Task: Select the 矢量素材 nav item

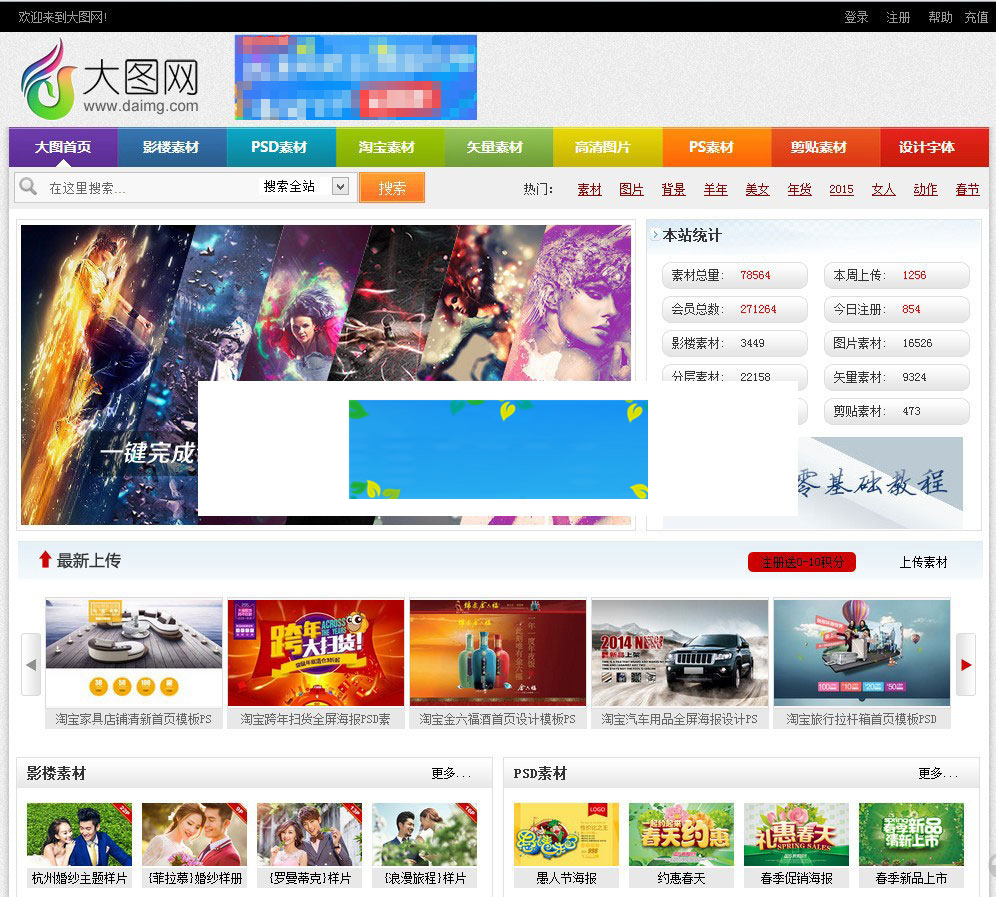Action: pos(497,147)
